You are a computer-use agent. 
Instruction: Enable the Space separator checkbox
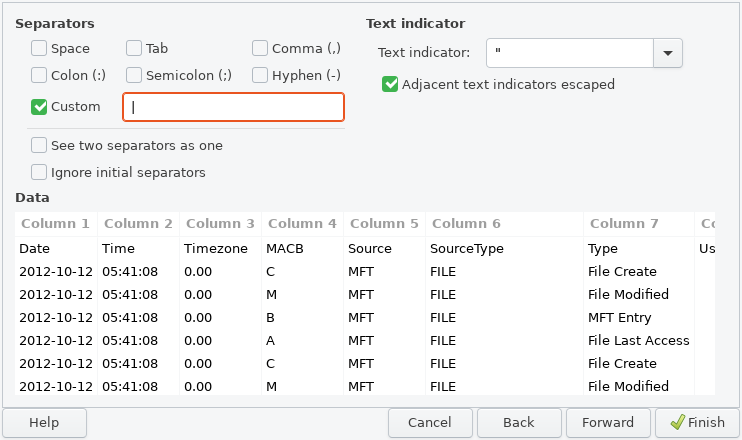tap(39, 48)
